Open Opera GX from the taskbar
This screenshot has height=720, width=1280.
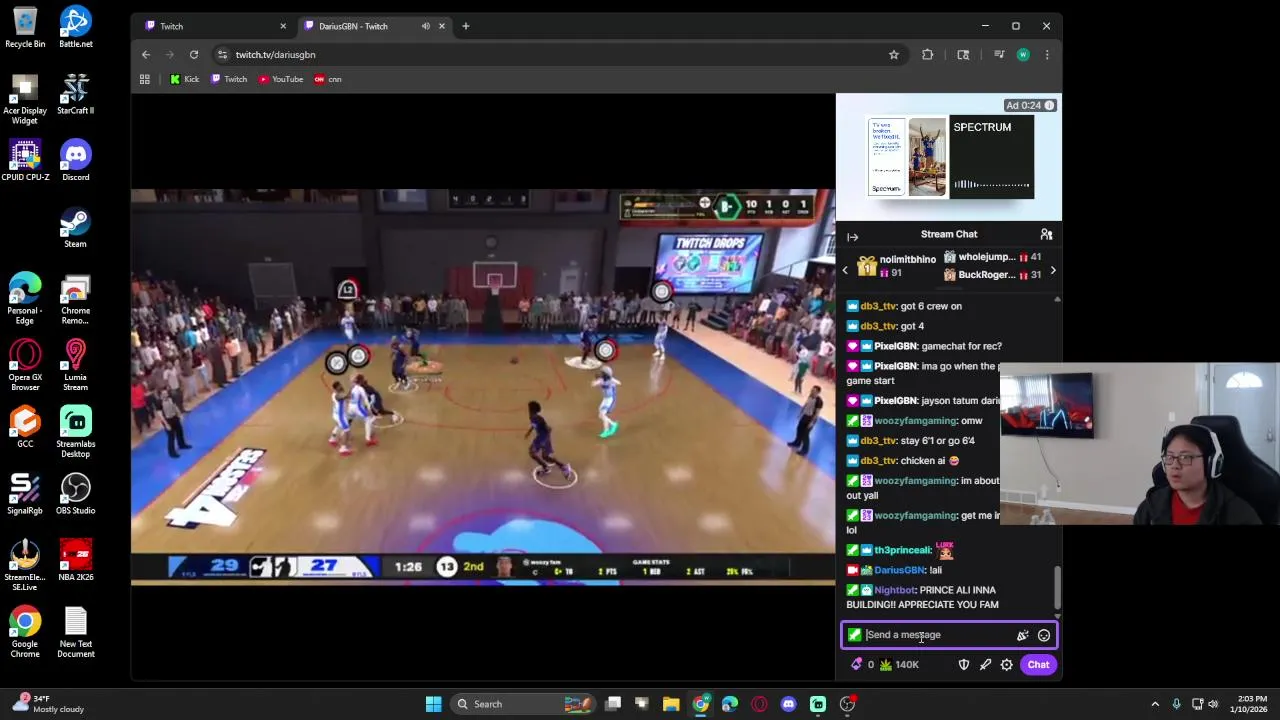[x=759, y=704]
